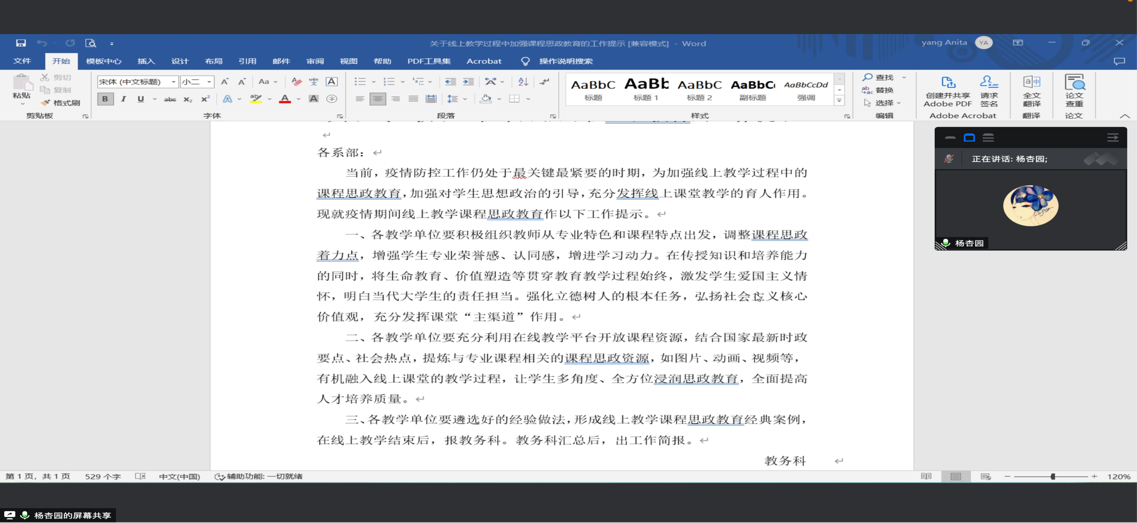Open the Insert (插入) ribbon tab
The height and width of the screenshot is (523, 1137).
(146, 61)
